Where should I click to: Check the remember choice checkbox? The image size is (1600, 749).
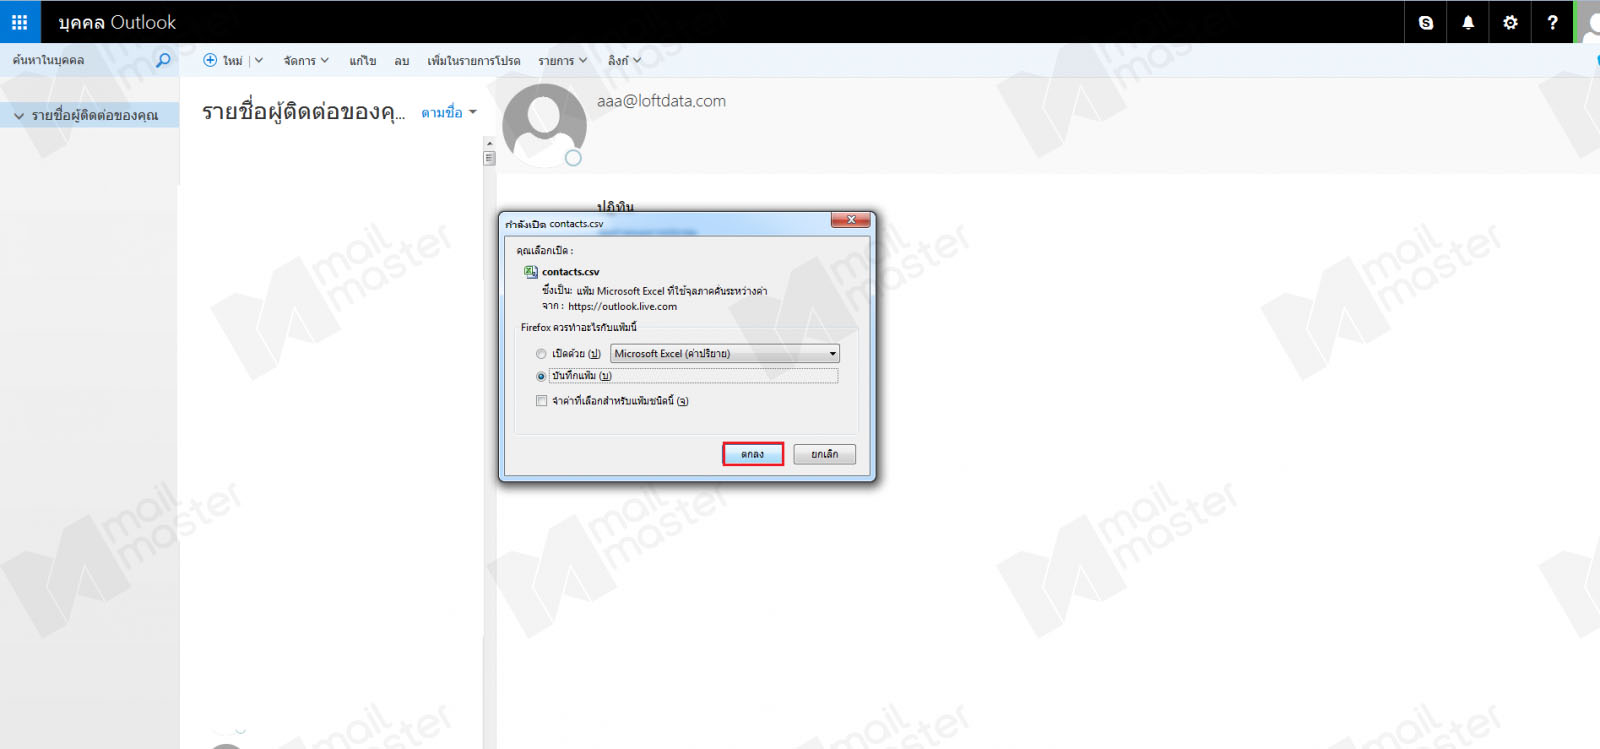pos(541,401)
